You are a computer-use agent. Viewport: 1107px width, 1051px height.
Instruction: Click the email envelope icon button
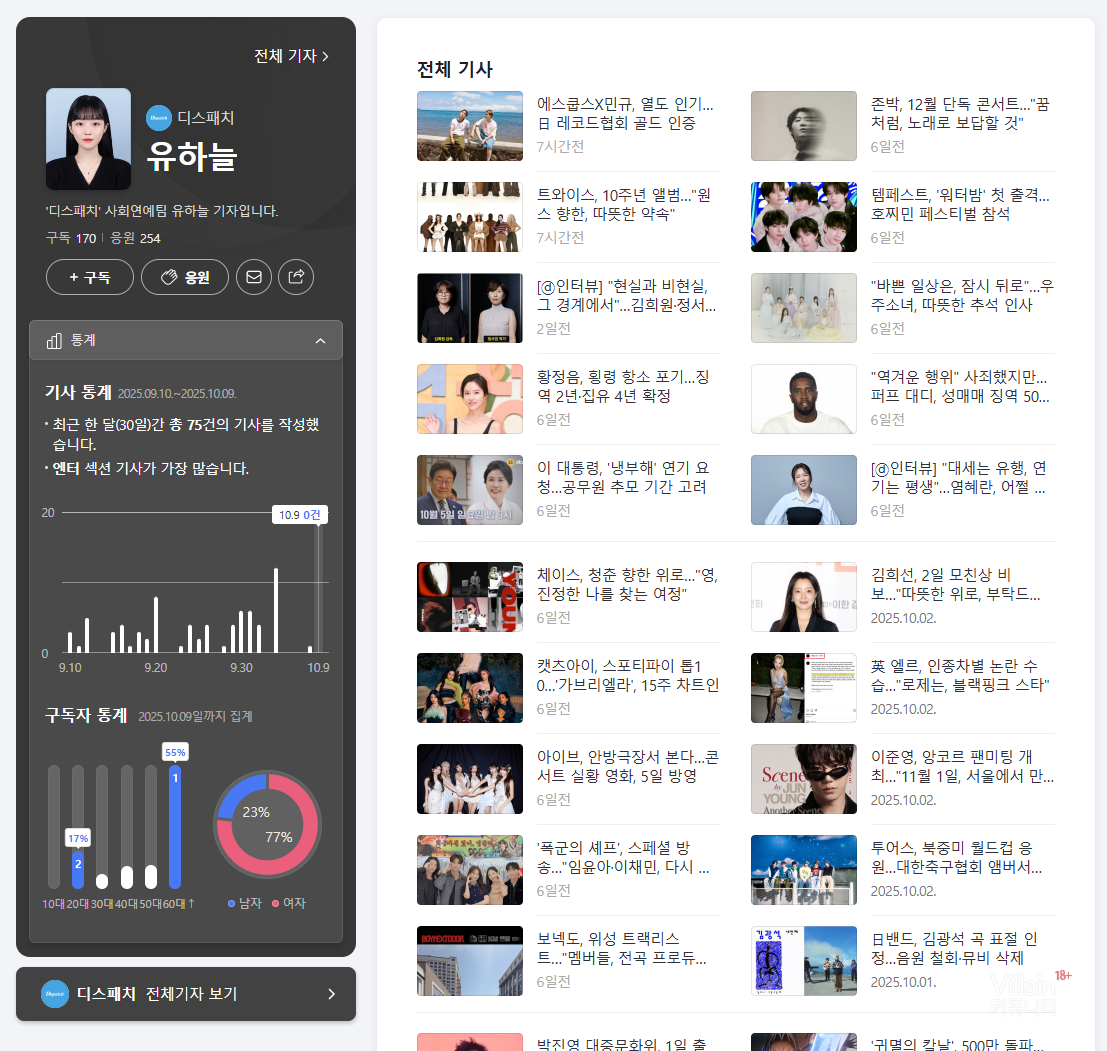[x=254, y=277]
